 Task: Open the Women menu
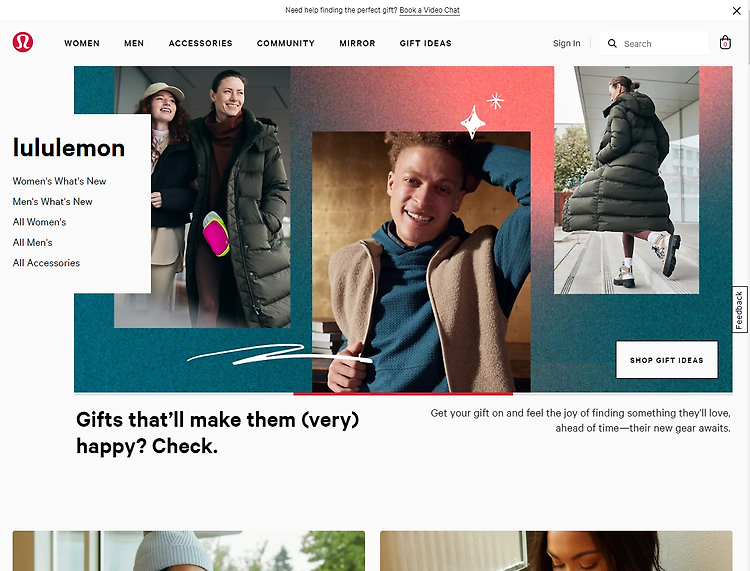point(82,43)
